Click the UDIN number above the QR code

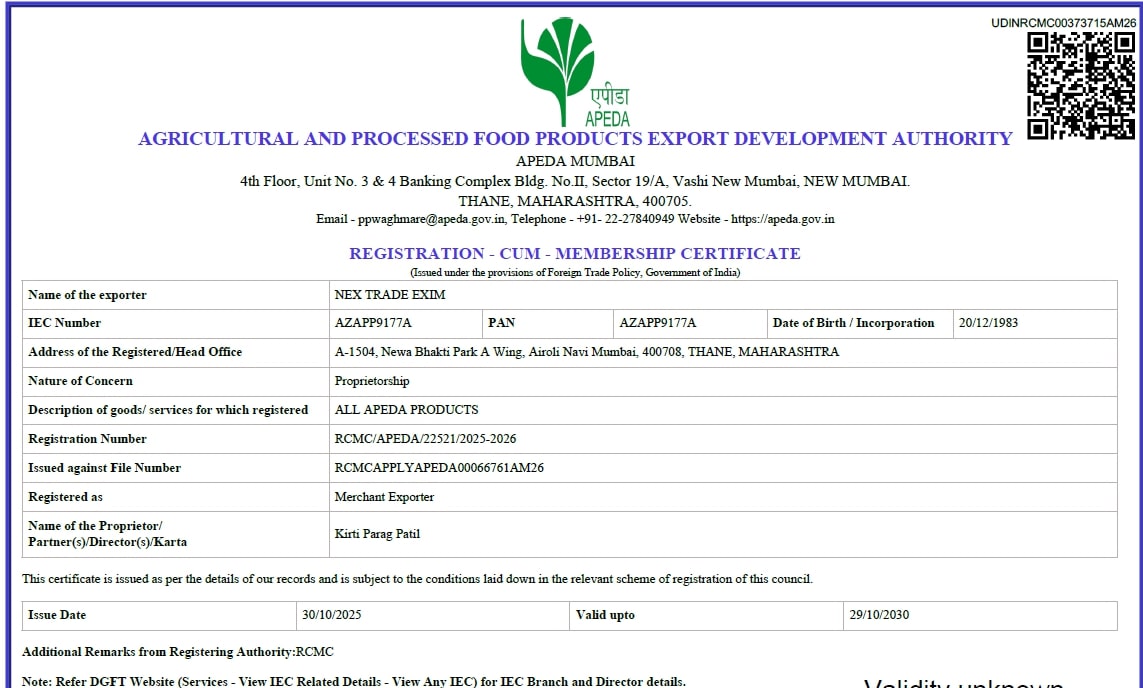point(1063,23)
